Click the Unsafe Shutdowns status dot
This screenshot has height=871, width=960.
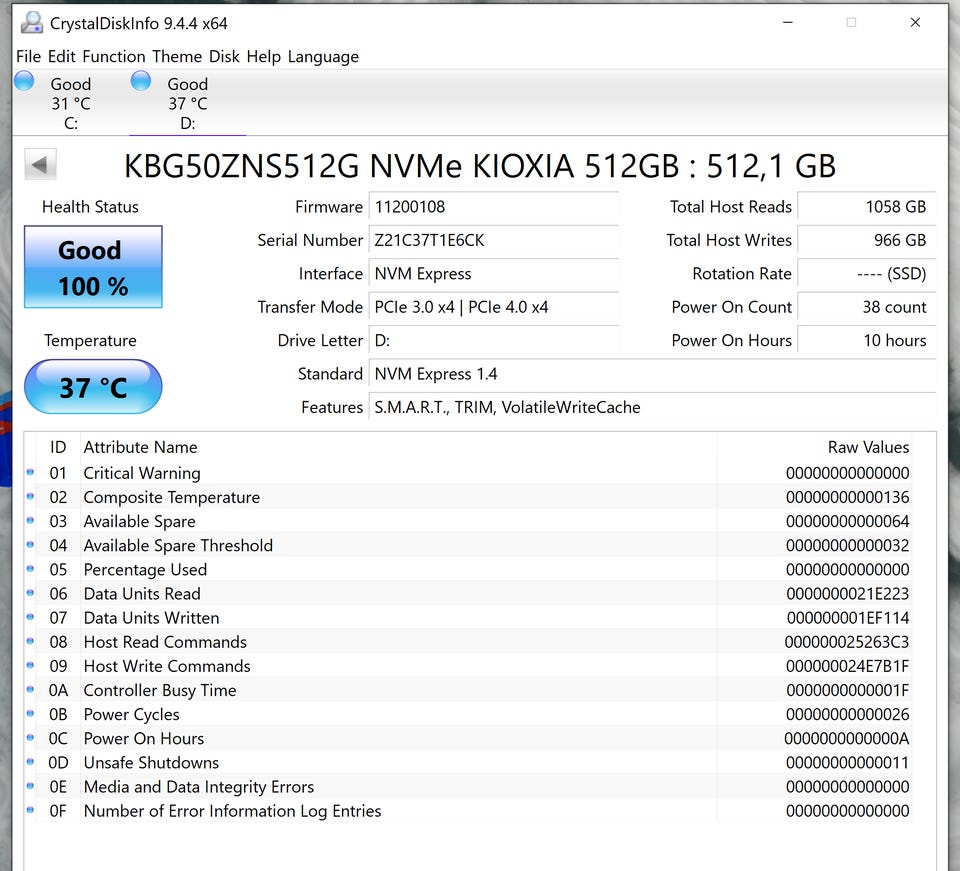click(x=30, y=763)
